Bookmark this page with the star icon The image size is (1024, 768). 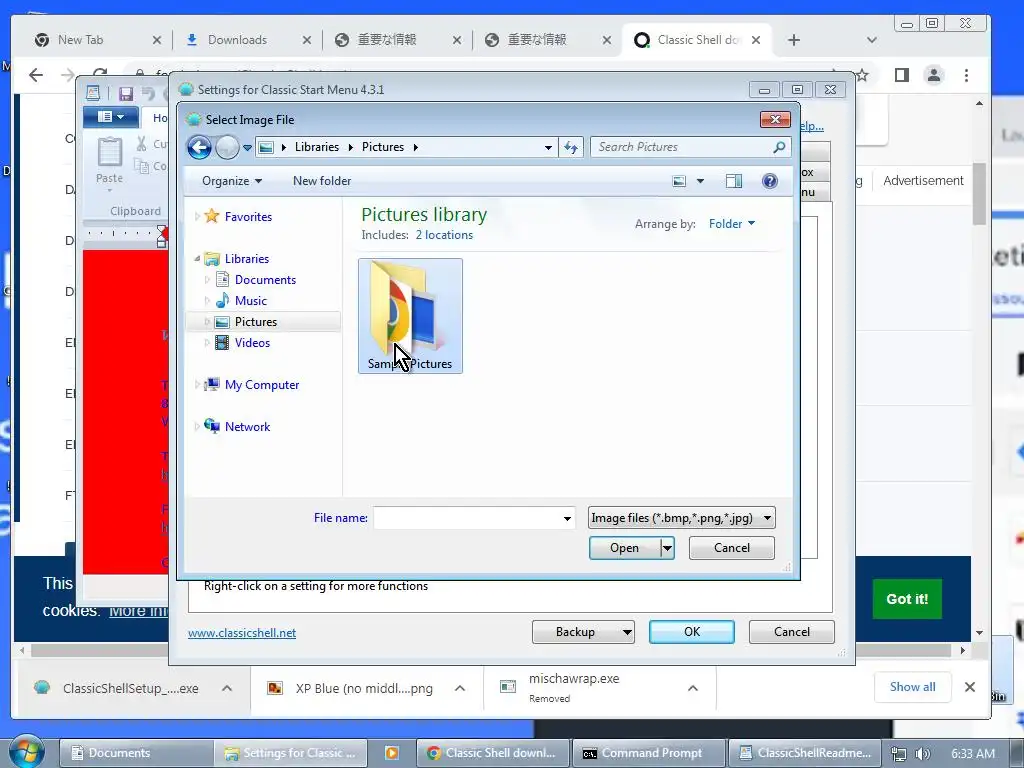pos(863,76)
